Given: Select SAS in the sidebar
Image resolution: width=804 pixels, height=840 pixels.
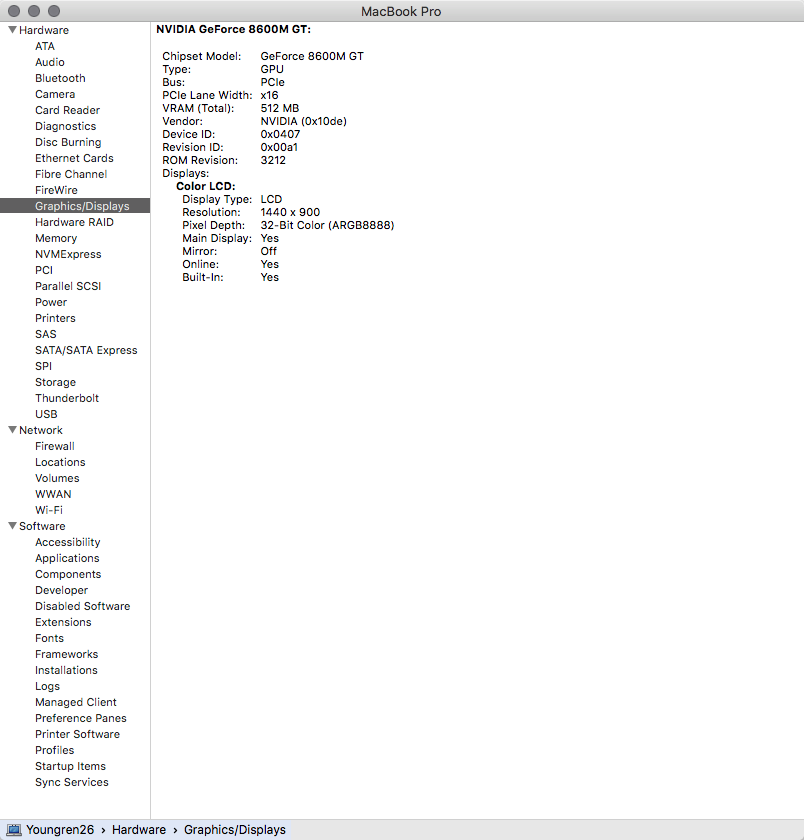Looking at the screenshot, I should coord(46,334).
